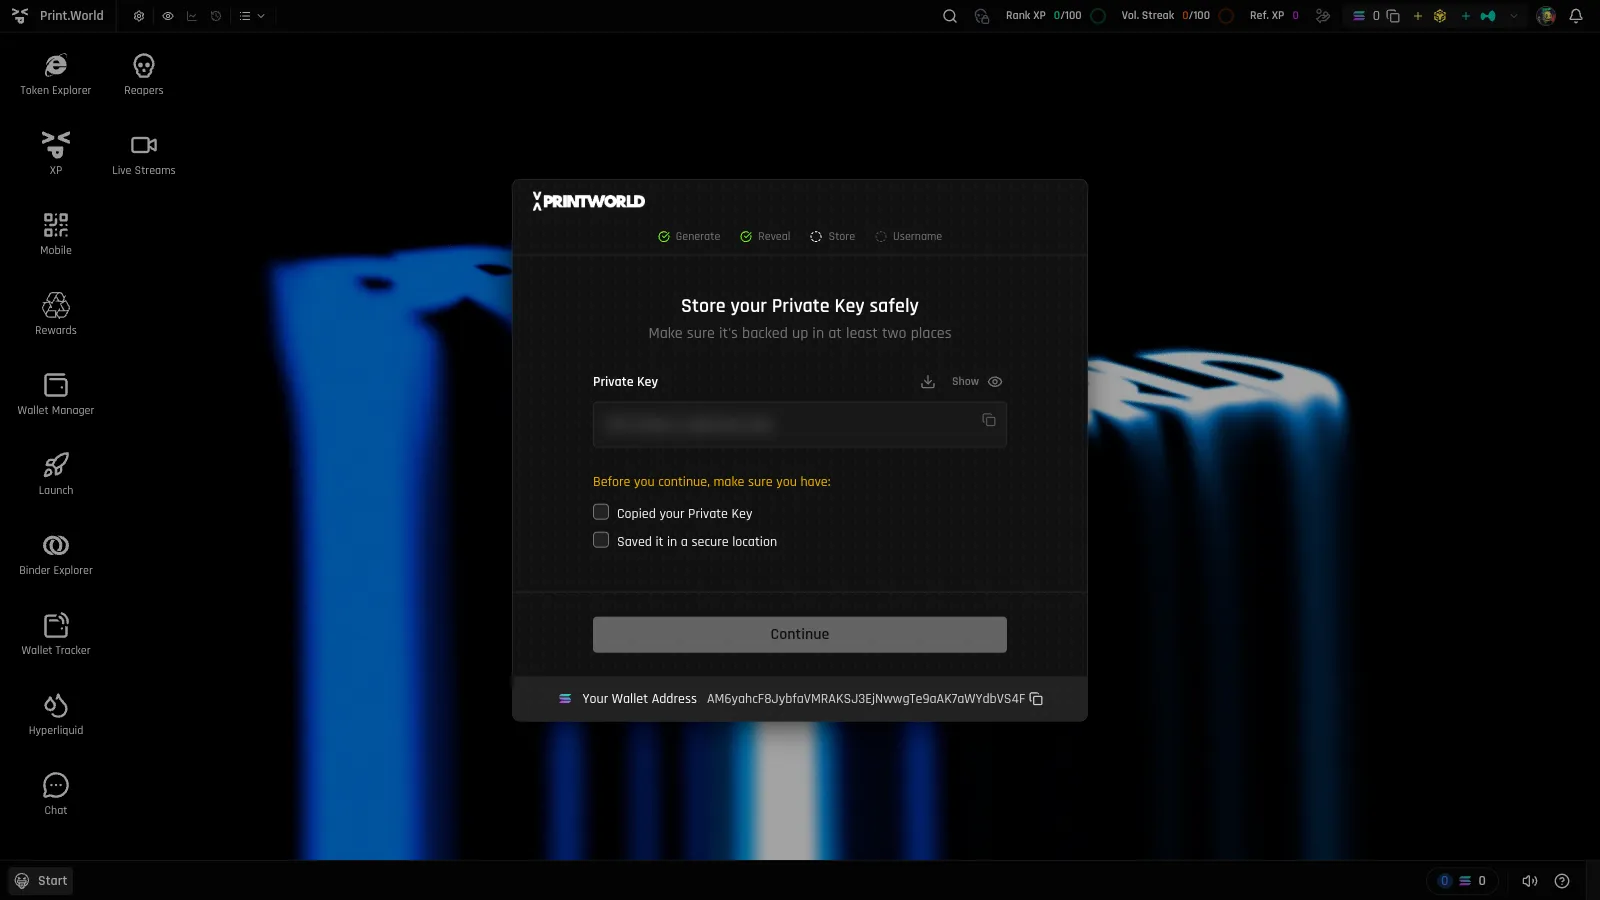Click the history clock icon in top bar
The width and height of the screenshot is (1600, 900).
coord(216,16)
